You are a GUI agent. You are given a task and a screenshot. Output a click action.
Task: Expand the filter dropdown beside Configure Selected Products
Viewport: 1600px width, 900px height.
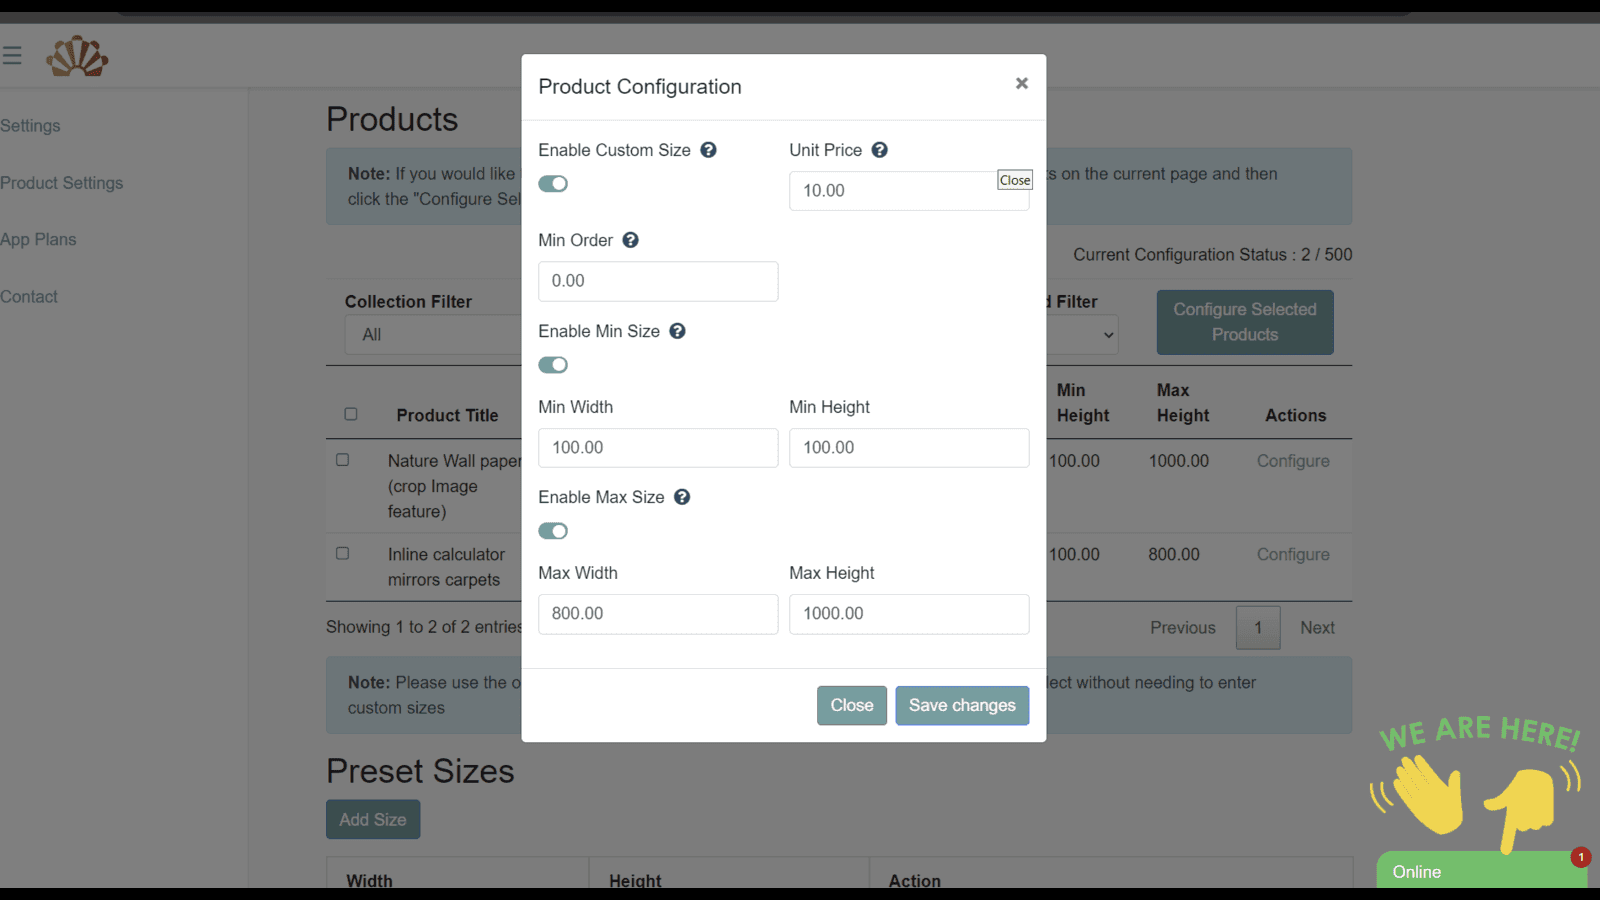[x=1085, y=335]
